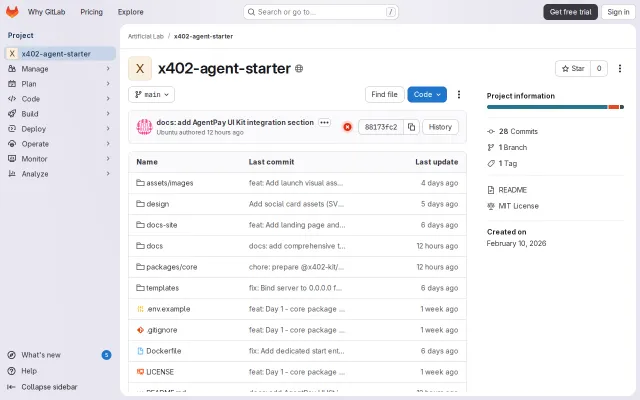
Task: Expand the Plan sidebar section
Action: coord(59,84)
